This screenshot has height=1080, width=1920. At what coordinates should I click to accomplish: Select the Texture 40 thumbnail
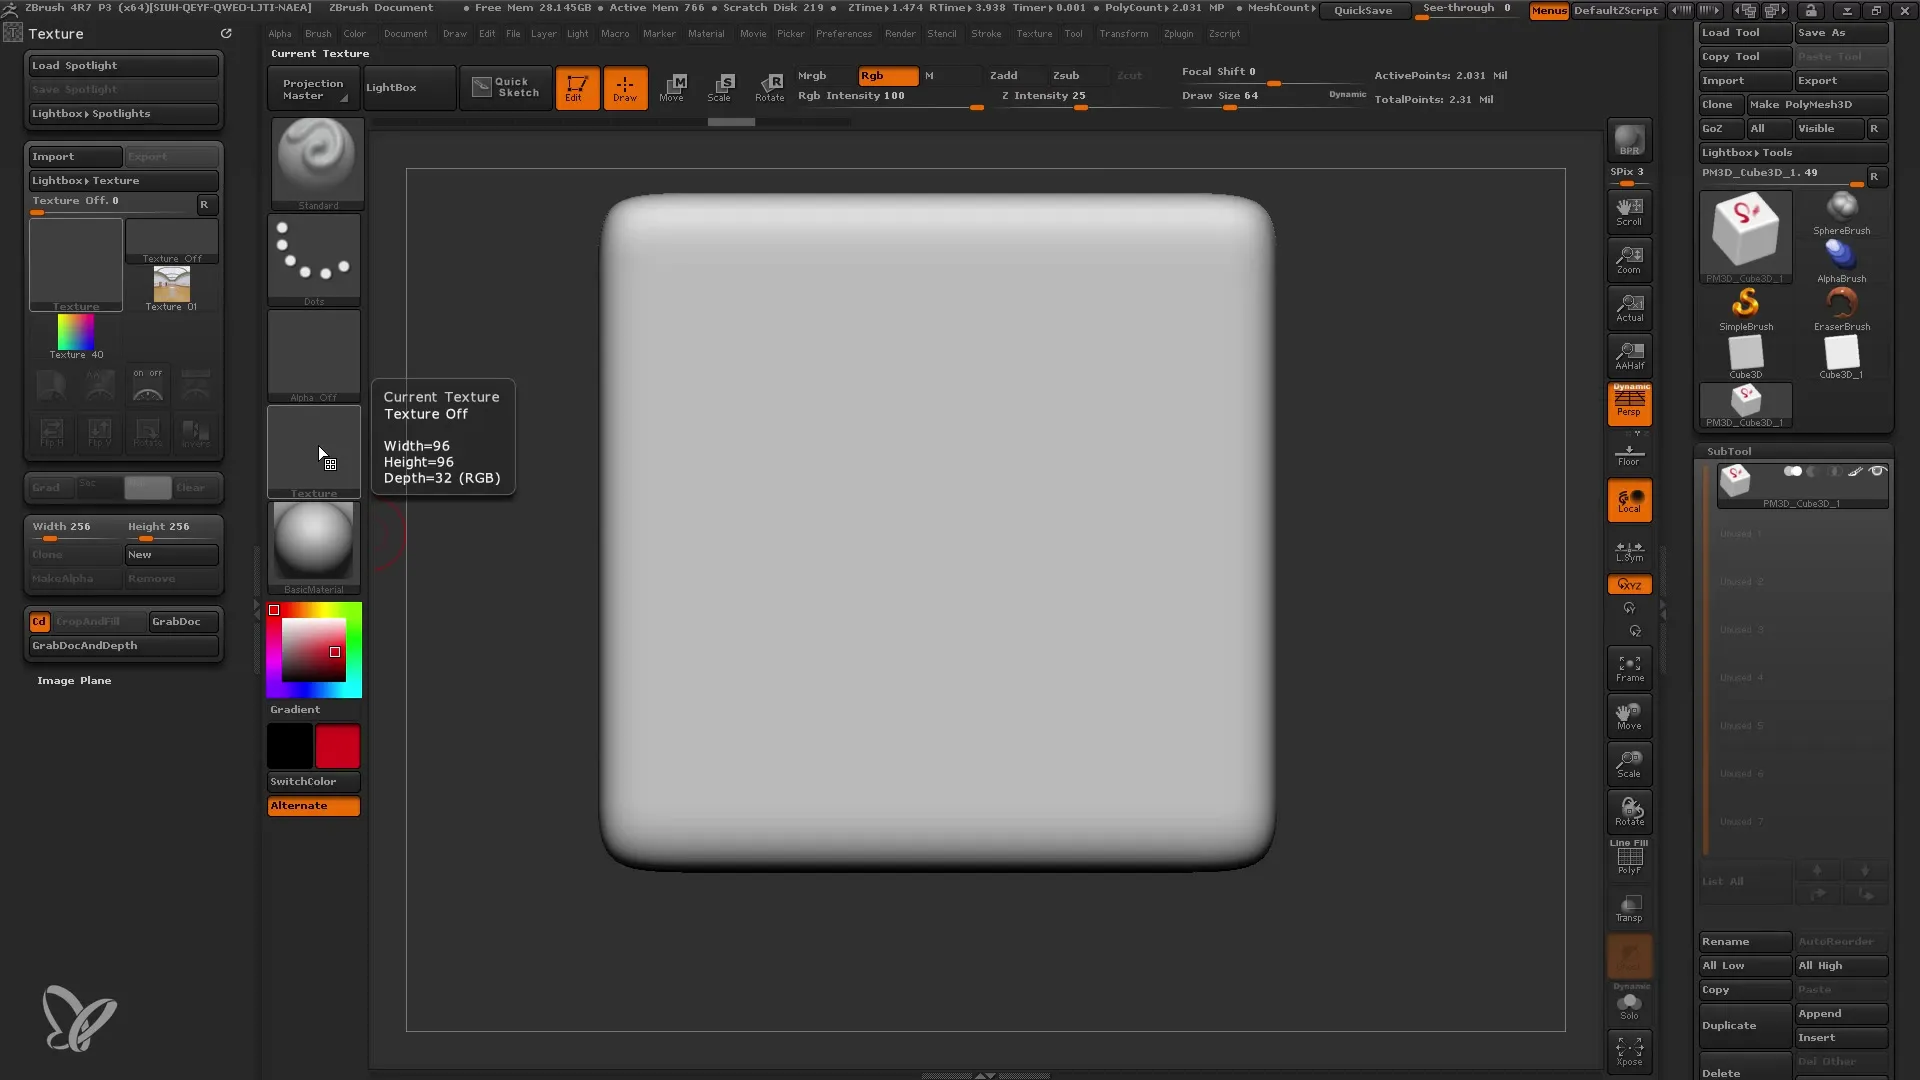coord(76,337)
